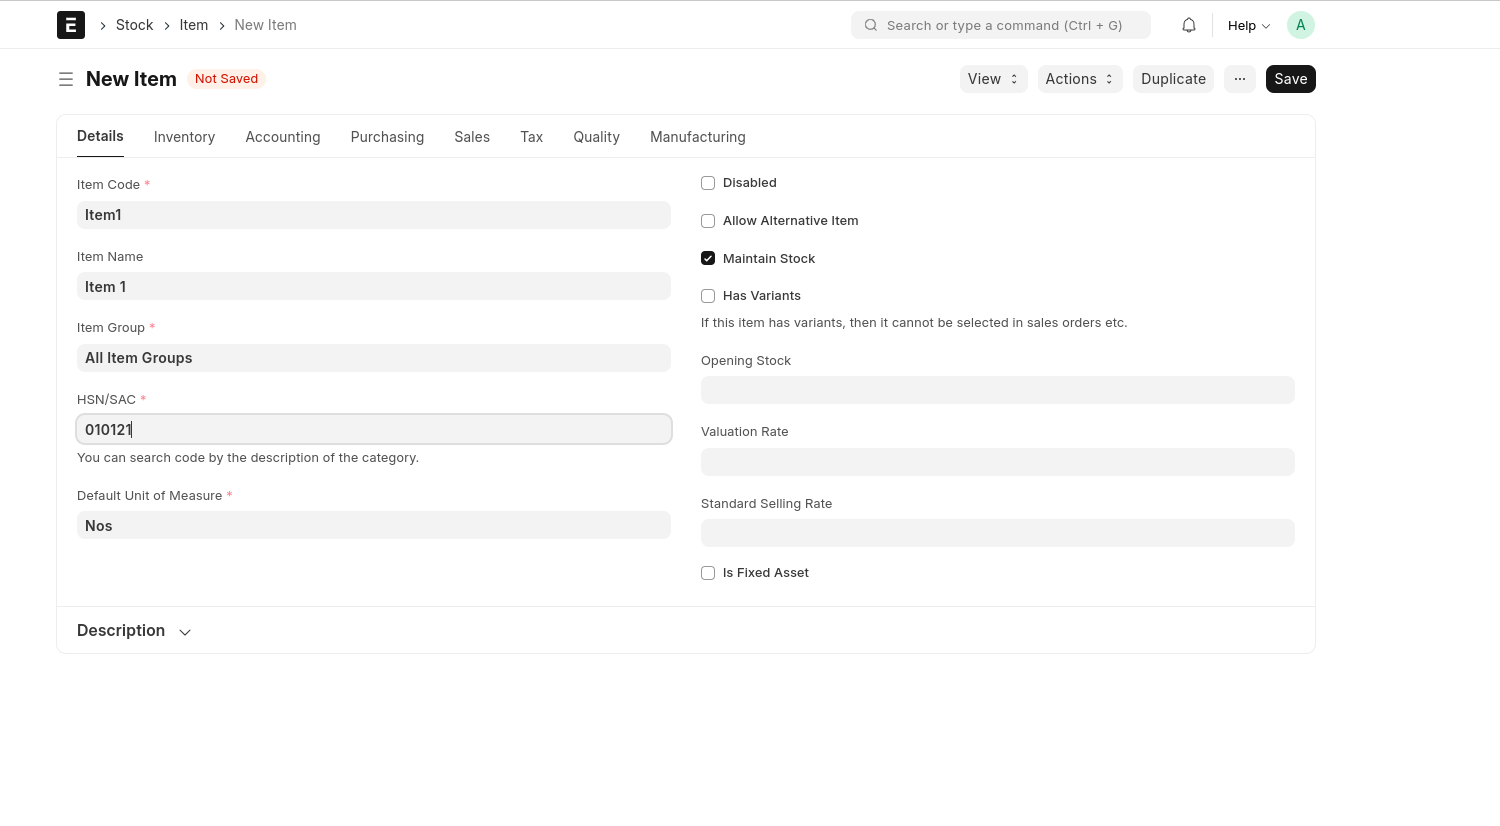
Task: Enable the Is Fixed Asset checkbox
Action: coord(708,573)
